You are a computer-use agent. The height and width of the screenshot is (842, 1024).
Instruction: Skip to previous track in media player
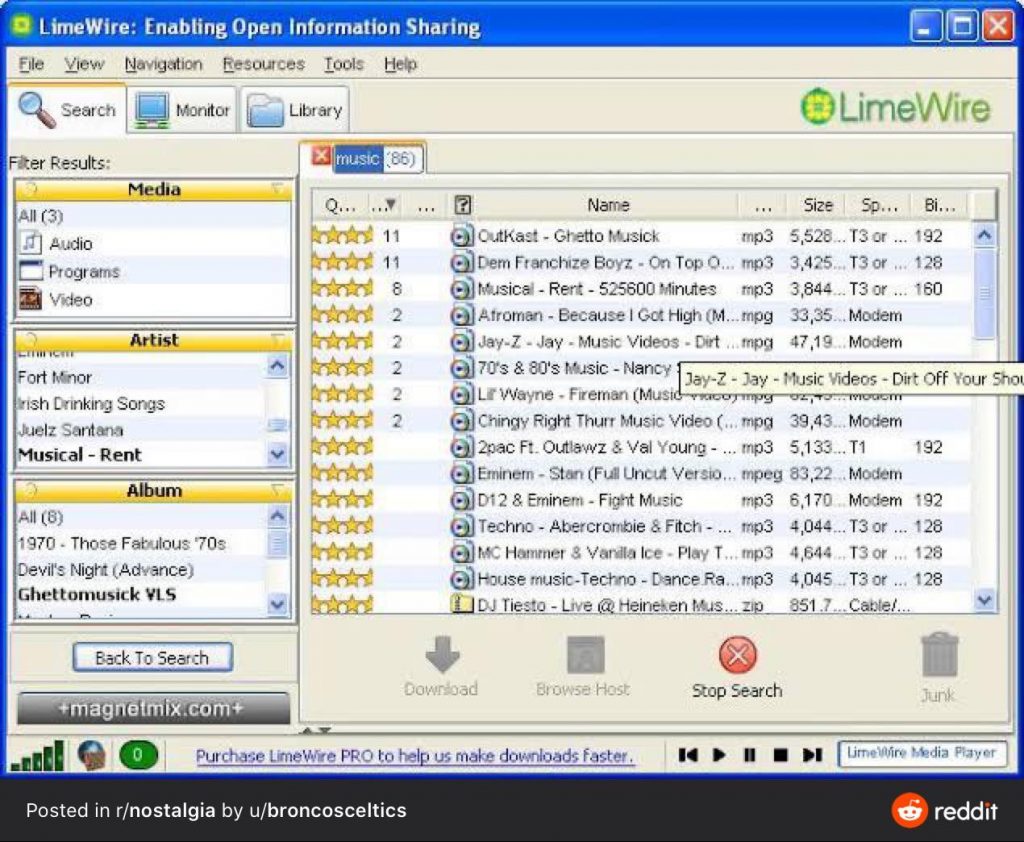(688, 755)
